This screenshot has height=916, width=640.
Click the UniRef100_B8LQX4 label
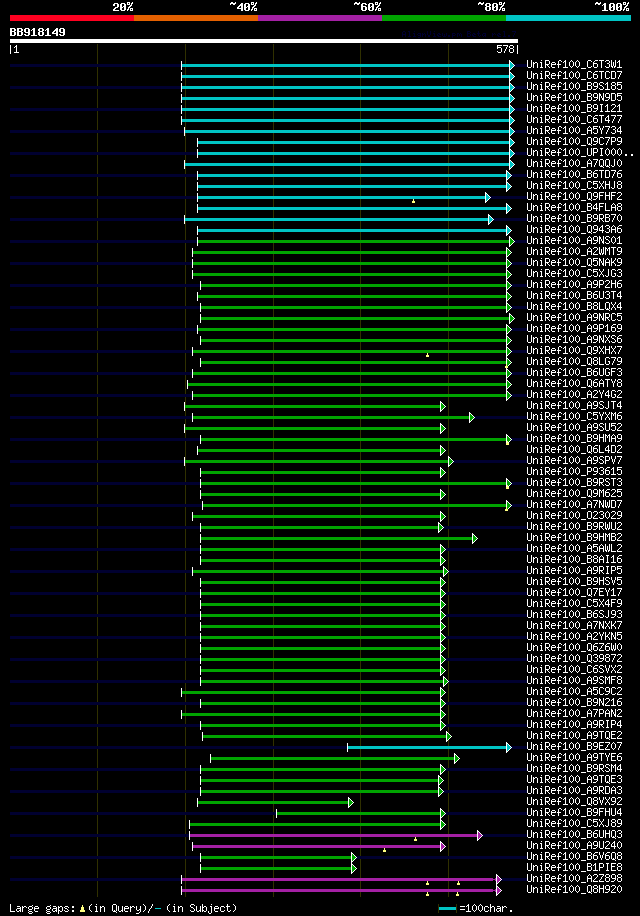(x=574, y=307)
